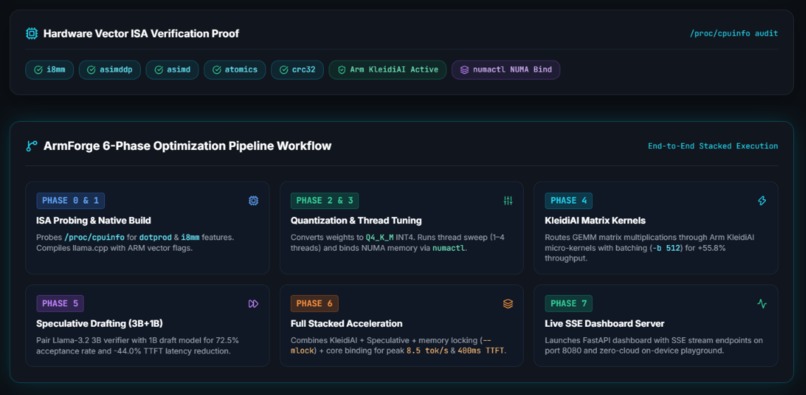Click the PHASE 2 & 3 badge

point(324,201)
